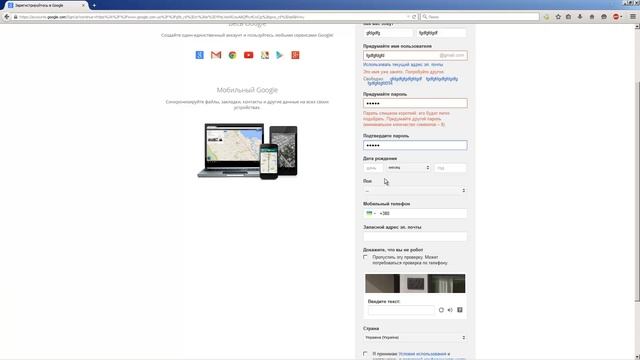This screenshot has width=640, height=360.
Task: Click the bookmark star icon in toolbar
Action: [x=558, y=17]
